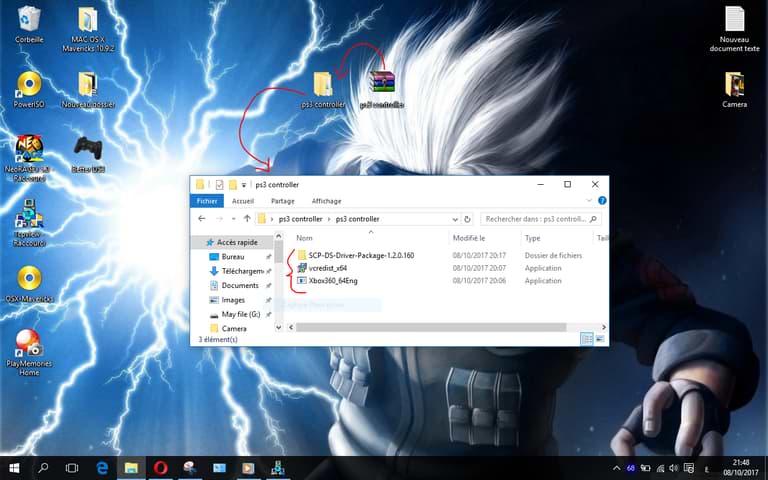
Task: Open the customize quick access toolbar dropdown
Action: [244, 185]
